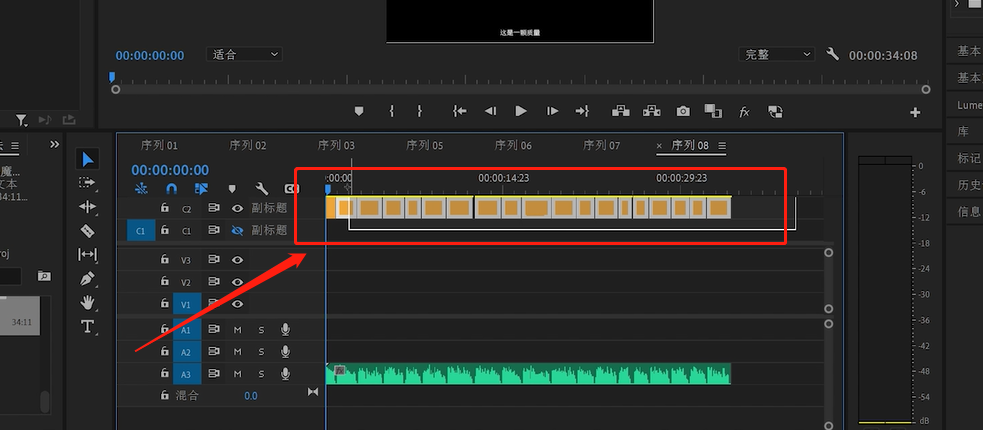Screen dimensions: 983x430
Task: Lock the V3 video track
Action: tap(164, 259)
